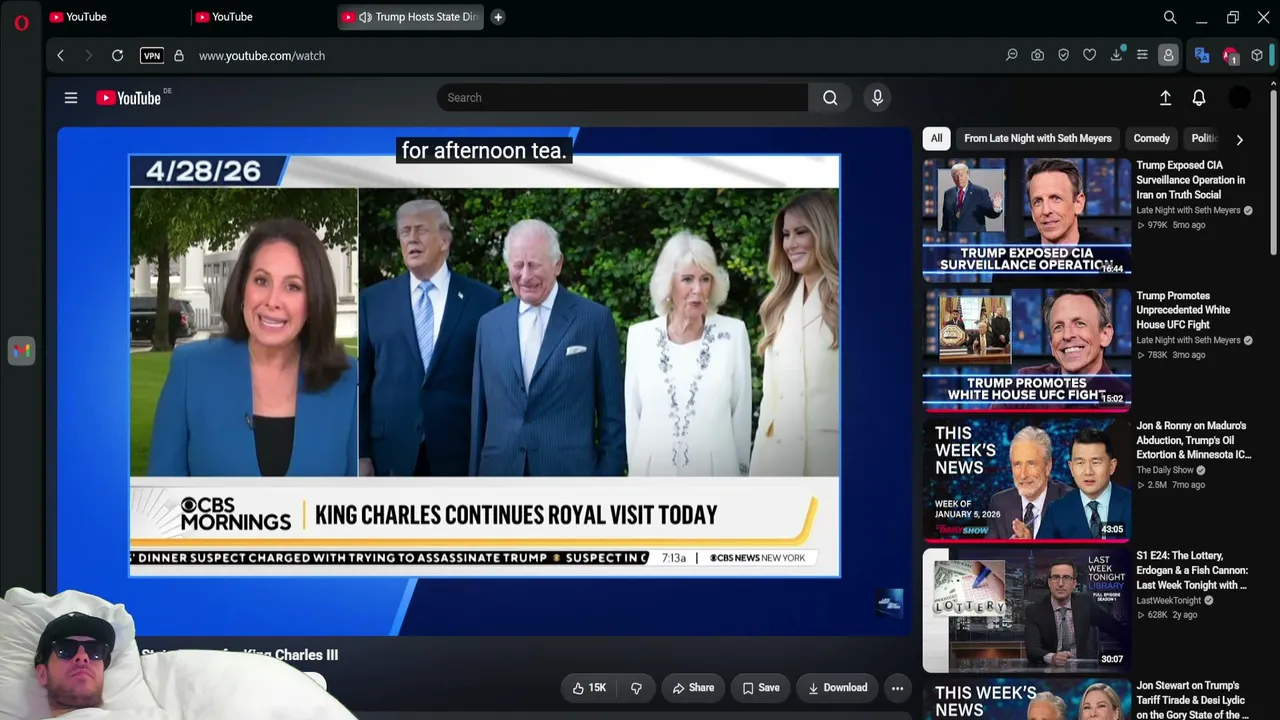Go back to the previous page

coord(61,56)
